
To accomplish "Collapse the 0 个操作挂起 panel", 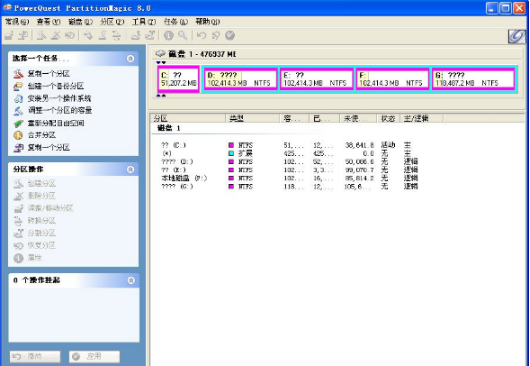I will click(130, 280).
